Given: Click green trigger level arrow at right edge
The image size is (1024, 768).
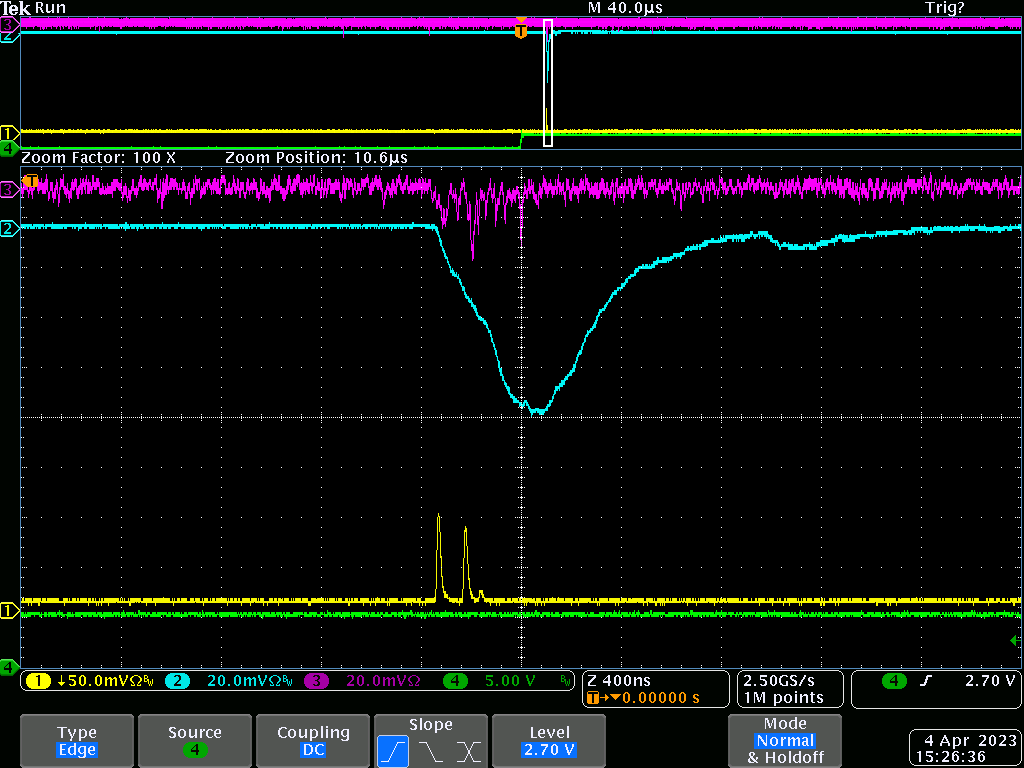Looking at the screenshot, I should 1015,640.
